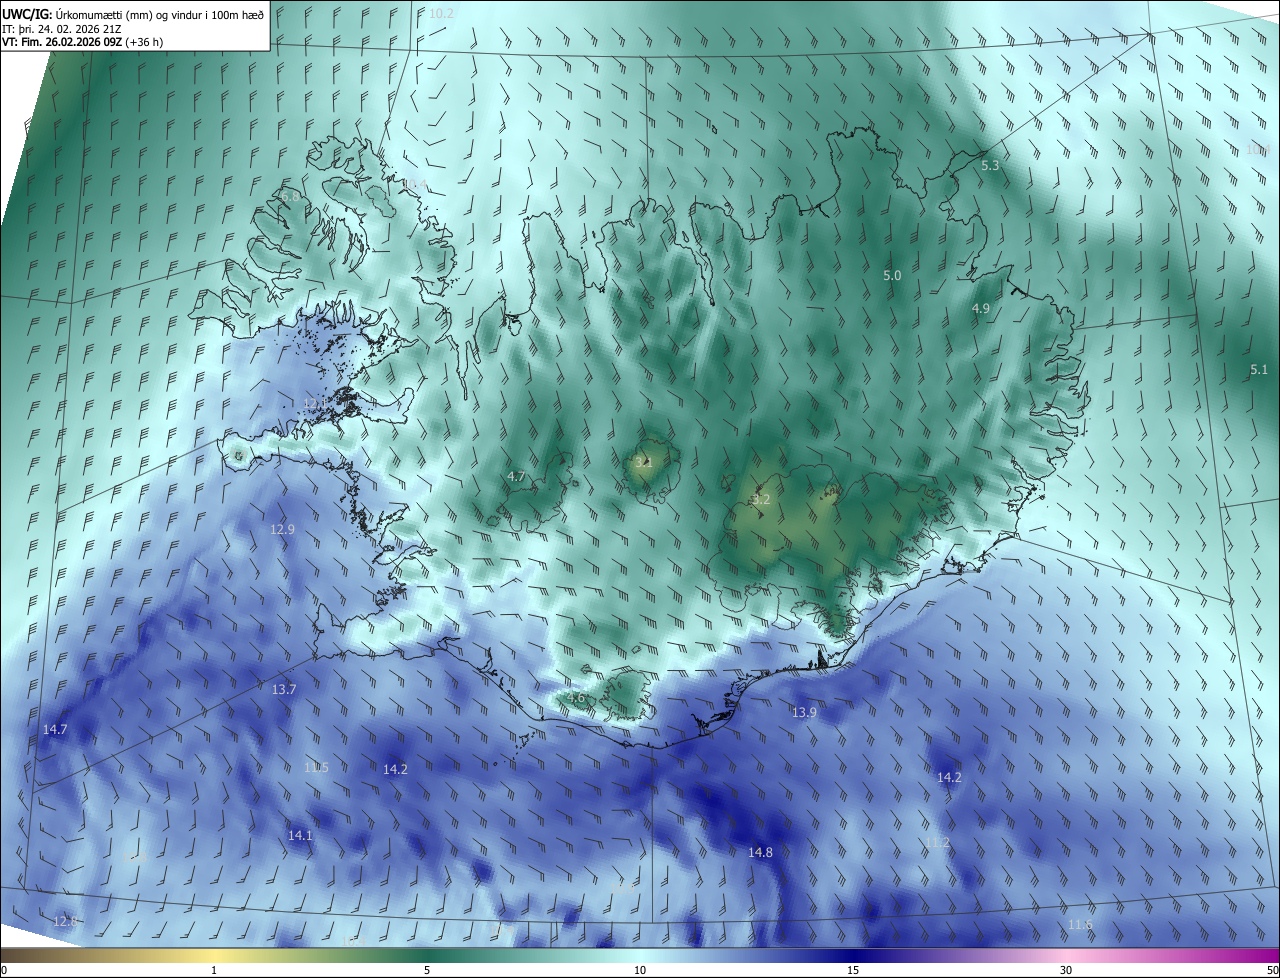Screen dimensions: 1280x978
Task: Click the map title 'Úrkomumætti (mm) og vindur í 100m hæð'
Action: [x=158, y=13]
